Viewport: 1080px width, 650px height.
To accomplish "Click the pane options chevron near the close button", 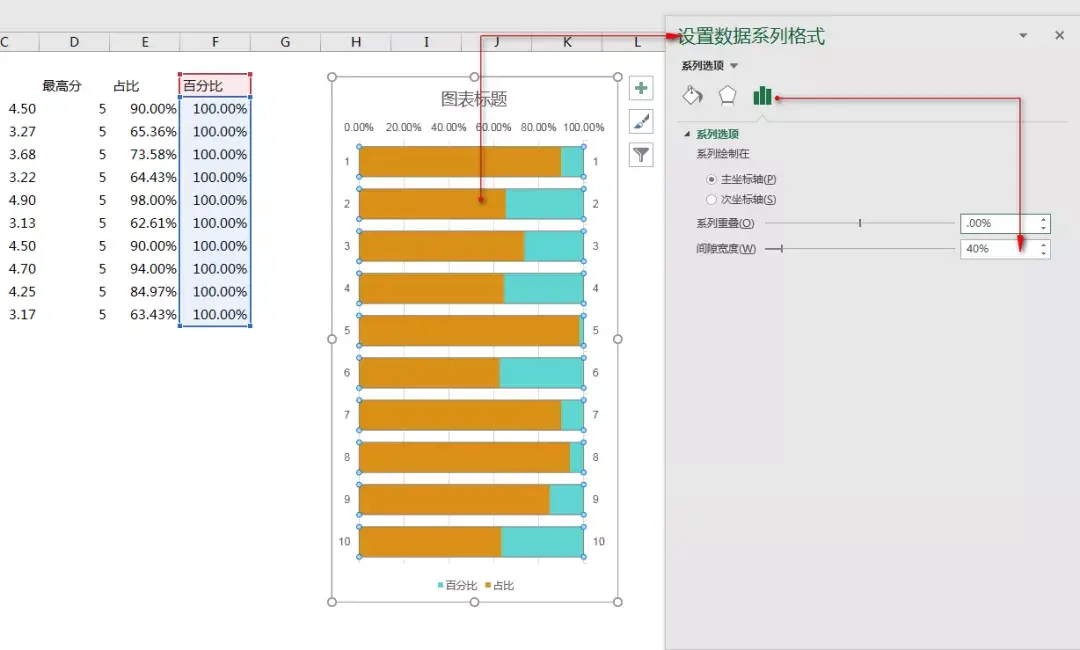I will pyautogui.click(x=1022, y=34).
